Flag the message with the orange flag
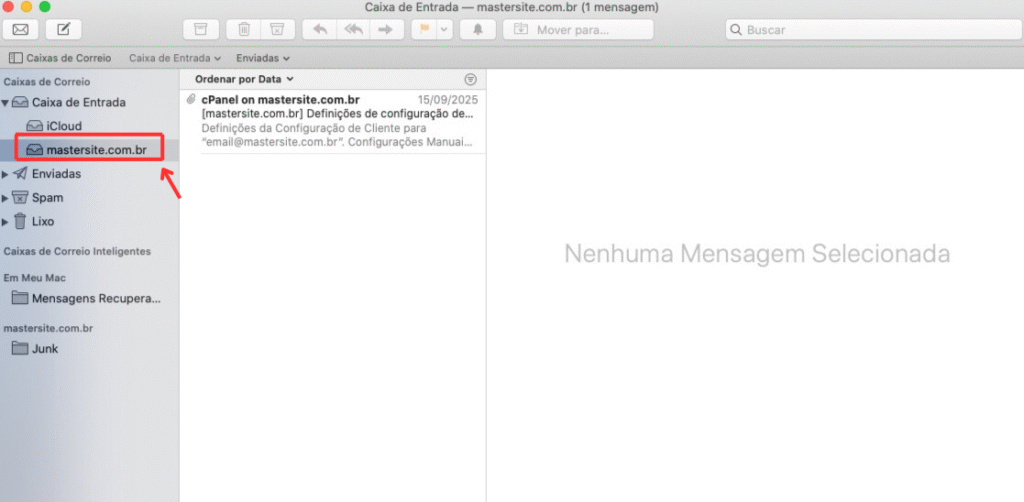 click(x=424, y=30)
